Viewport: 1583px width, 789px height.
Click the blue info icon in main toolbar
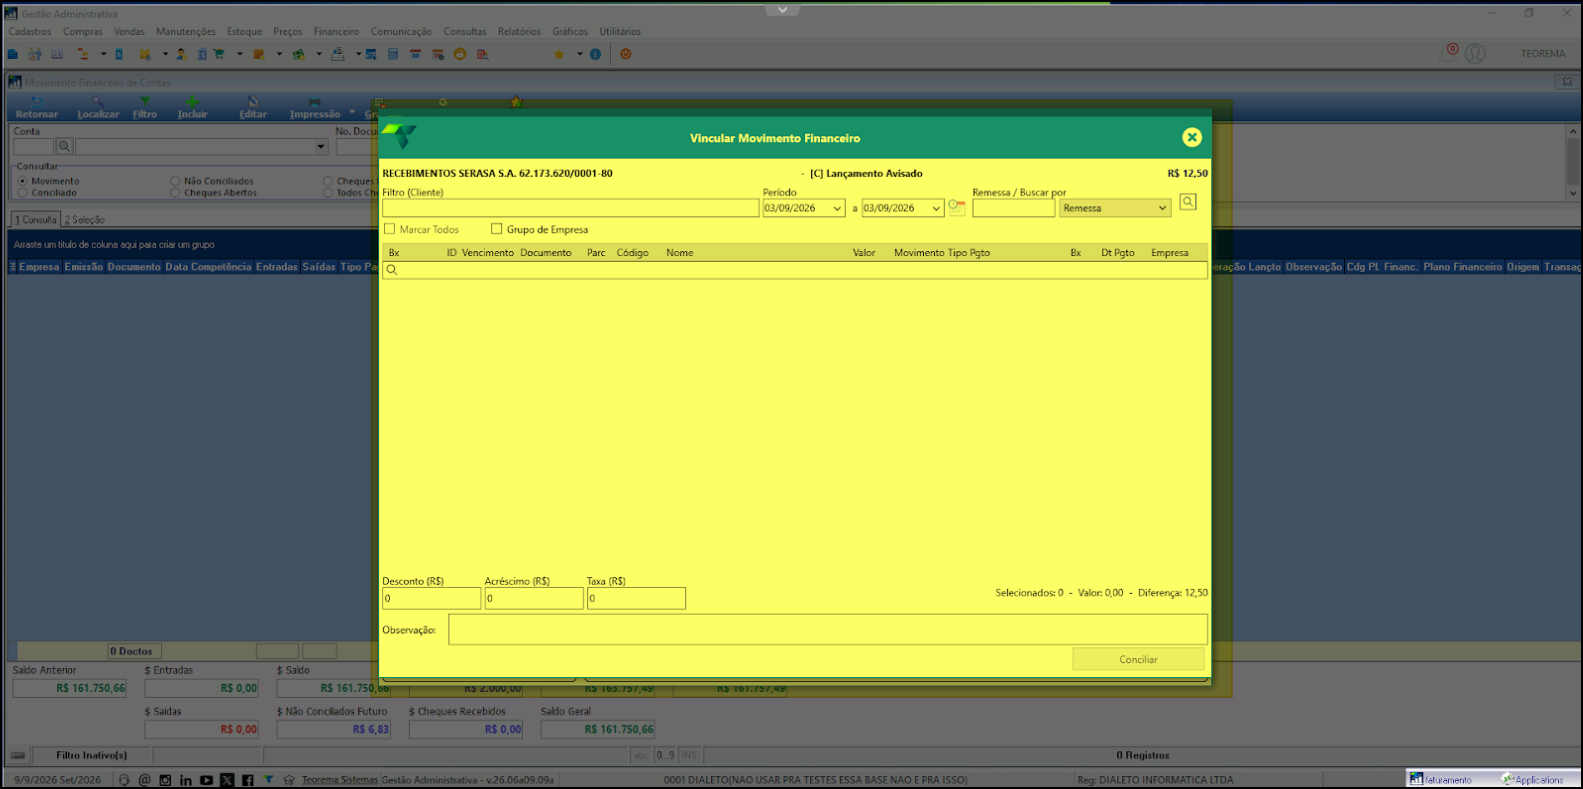pyautogui.click(x=595, y=54)
